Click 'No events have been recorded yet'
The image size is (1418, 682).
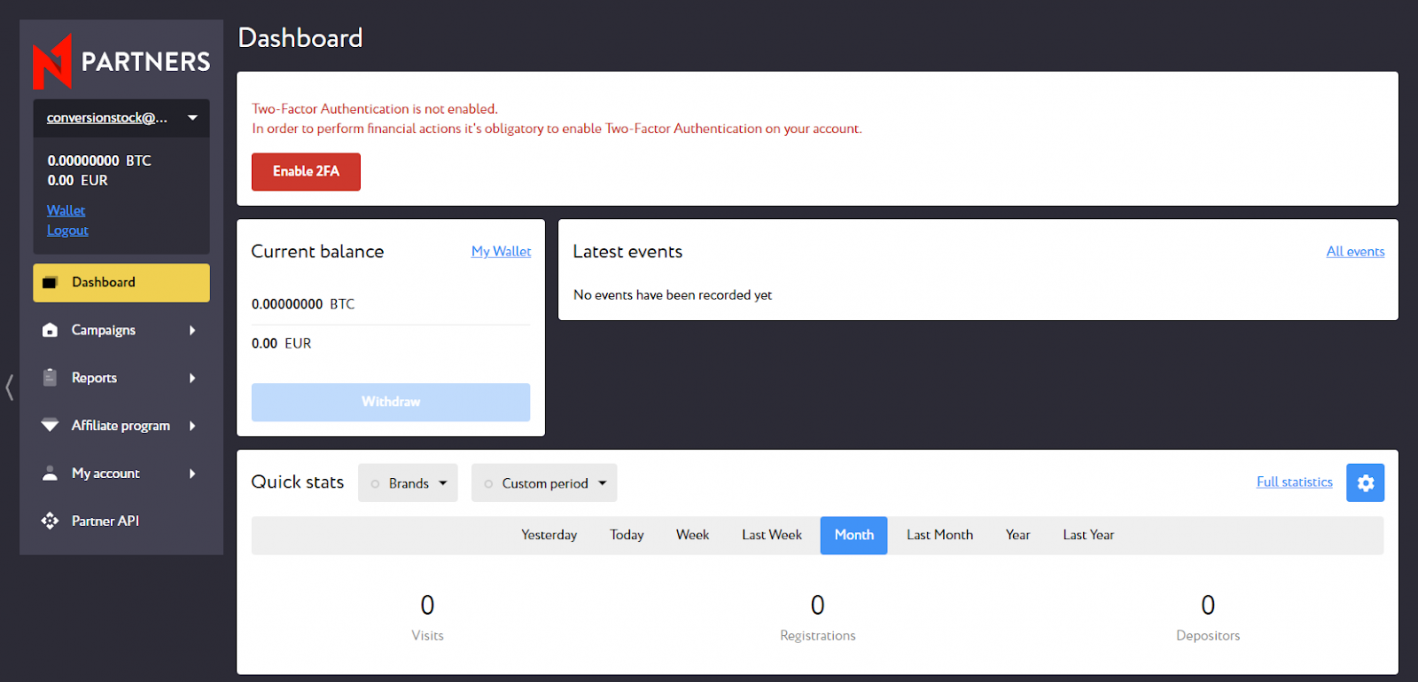[672, 295]
